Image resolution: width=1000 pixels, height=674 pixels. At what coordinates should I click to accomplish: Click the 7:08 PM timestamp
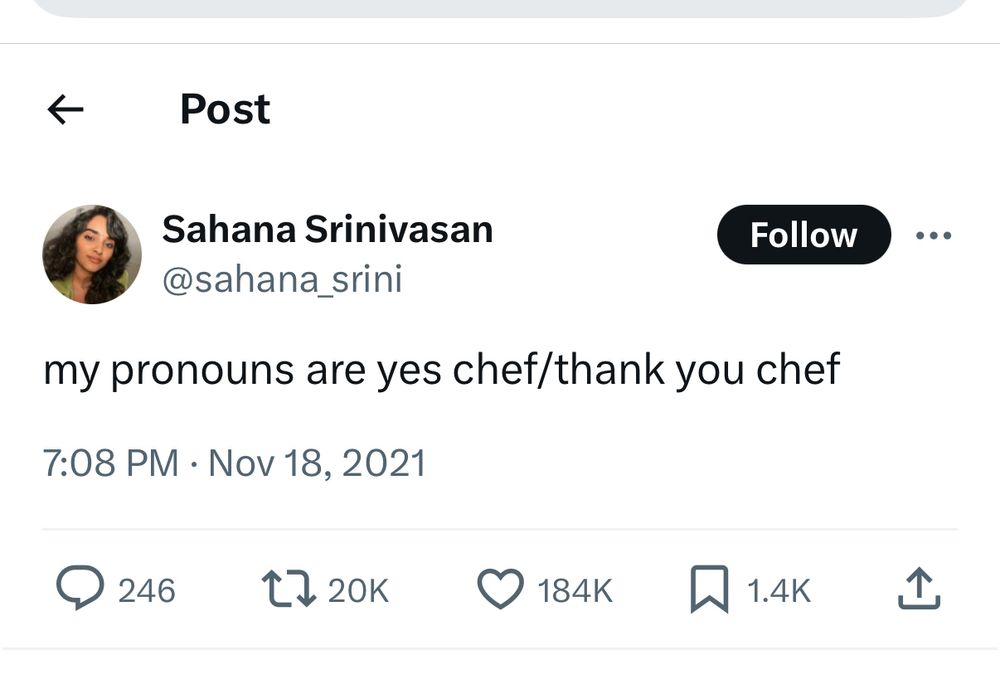pos(111,463)
